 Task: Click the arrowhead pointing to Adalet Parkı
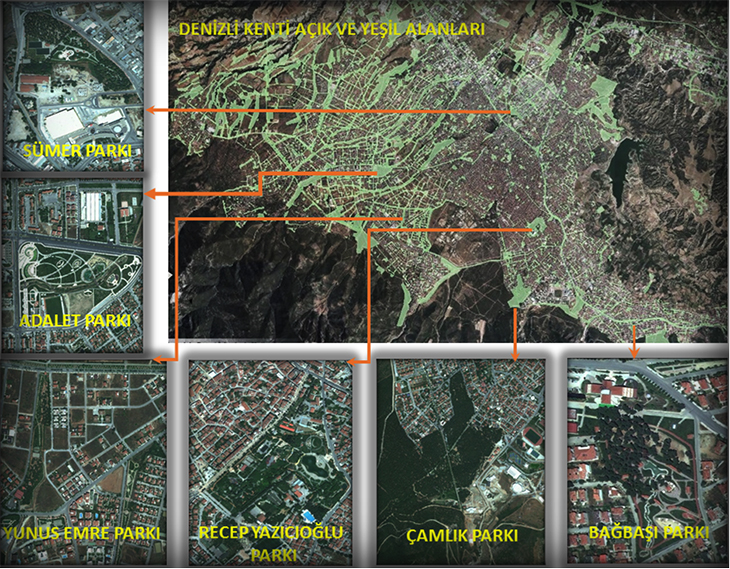[x=151, y=194]
